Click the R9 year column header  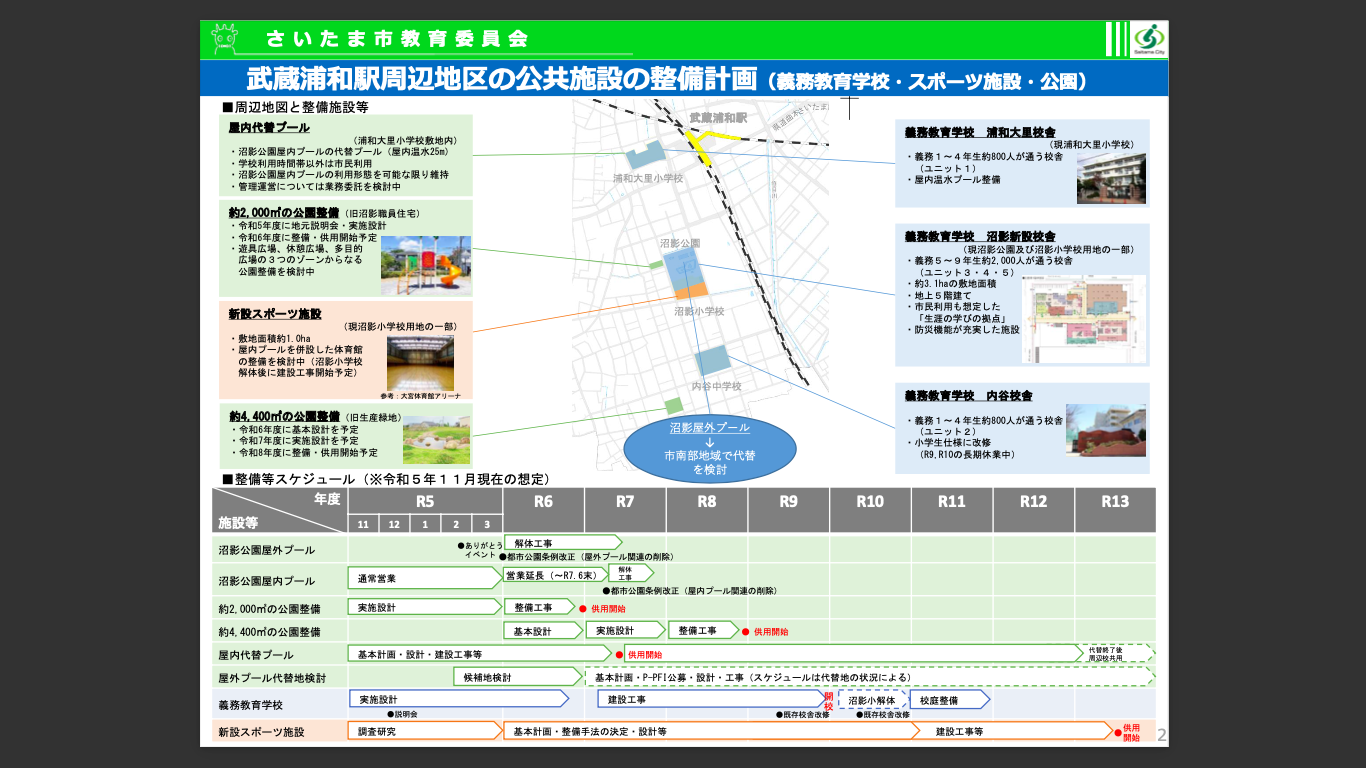pos(788,502)
